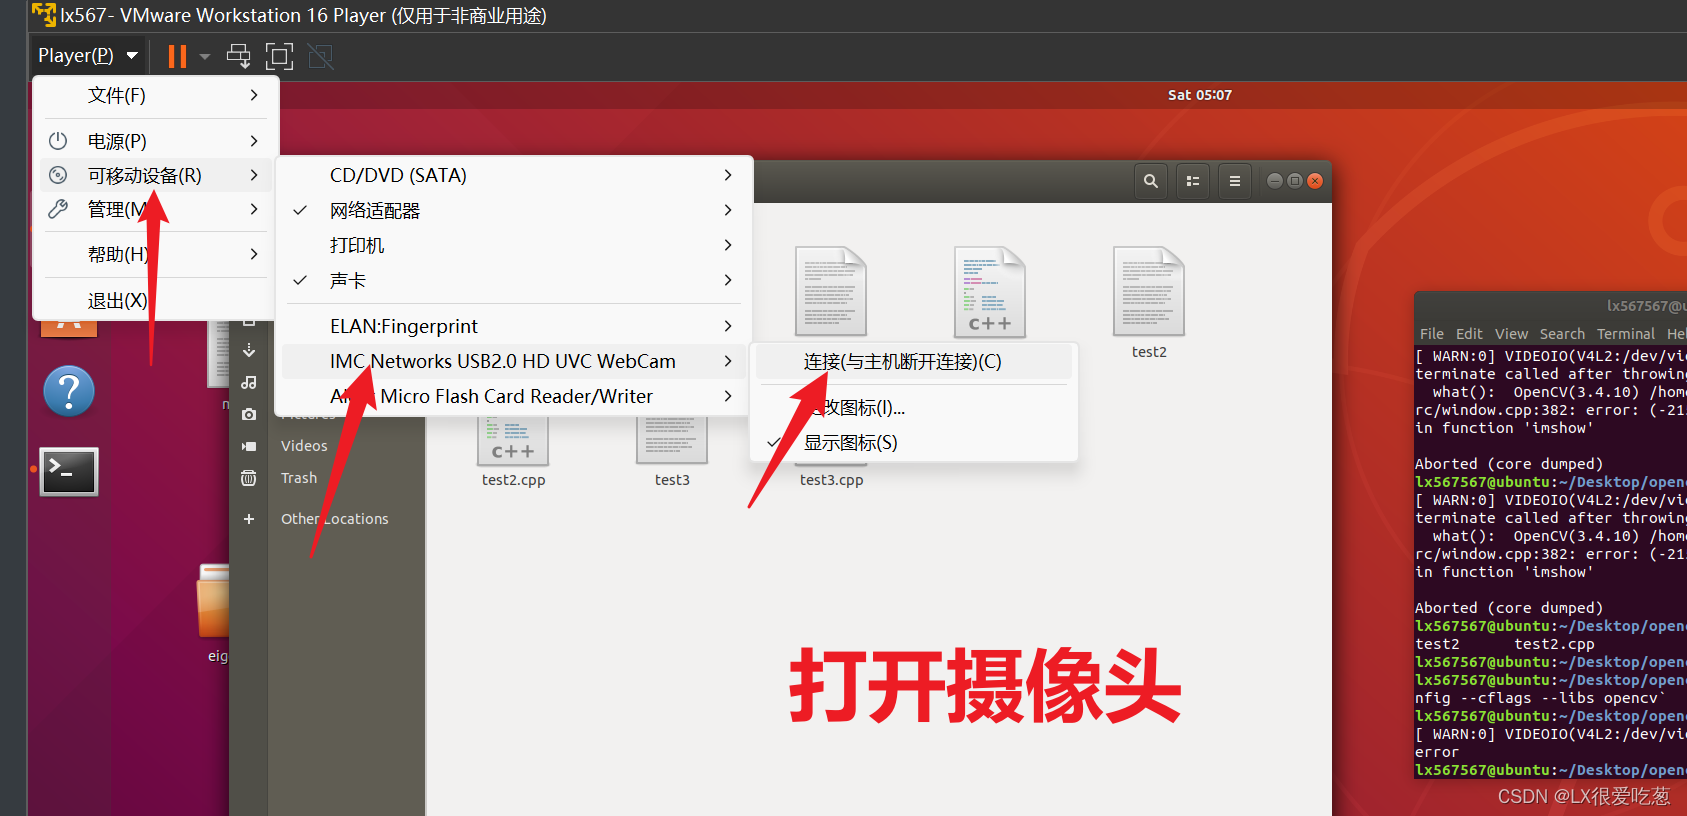Screen dimensions: 1687x816
Task: Toggle the 网络适配器 checkmark
Action: pos(300,210)
